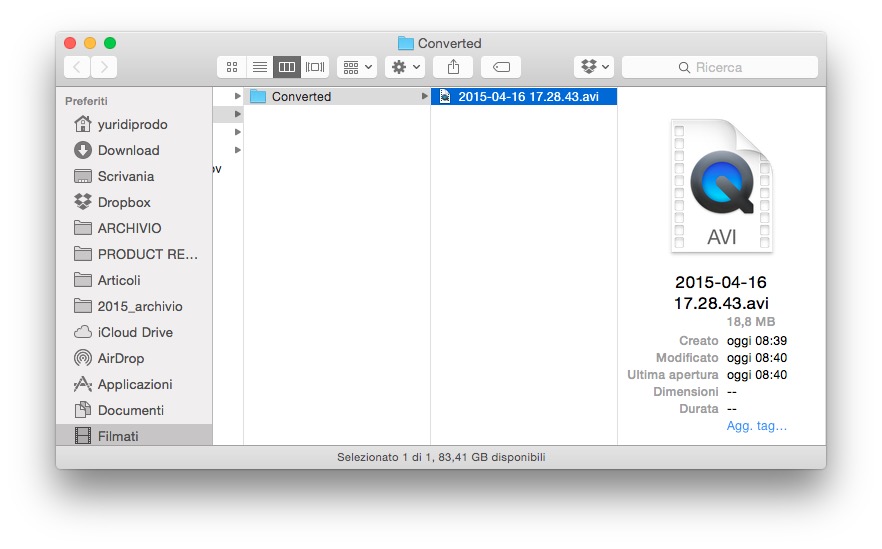Viewport: 882px width, 549px height.
Task: Select file 2015-04-16 17.28.43.avi
Action: pyautogui.click(x=524, y=96)
